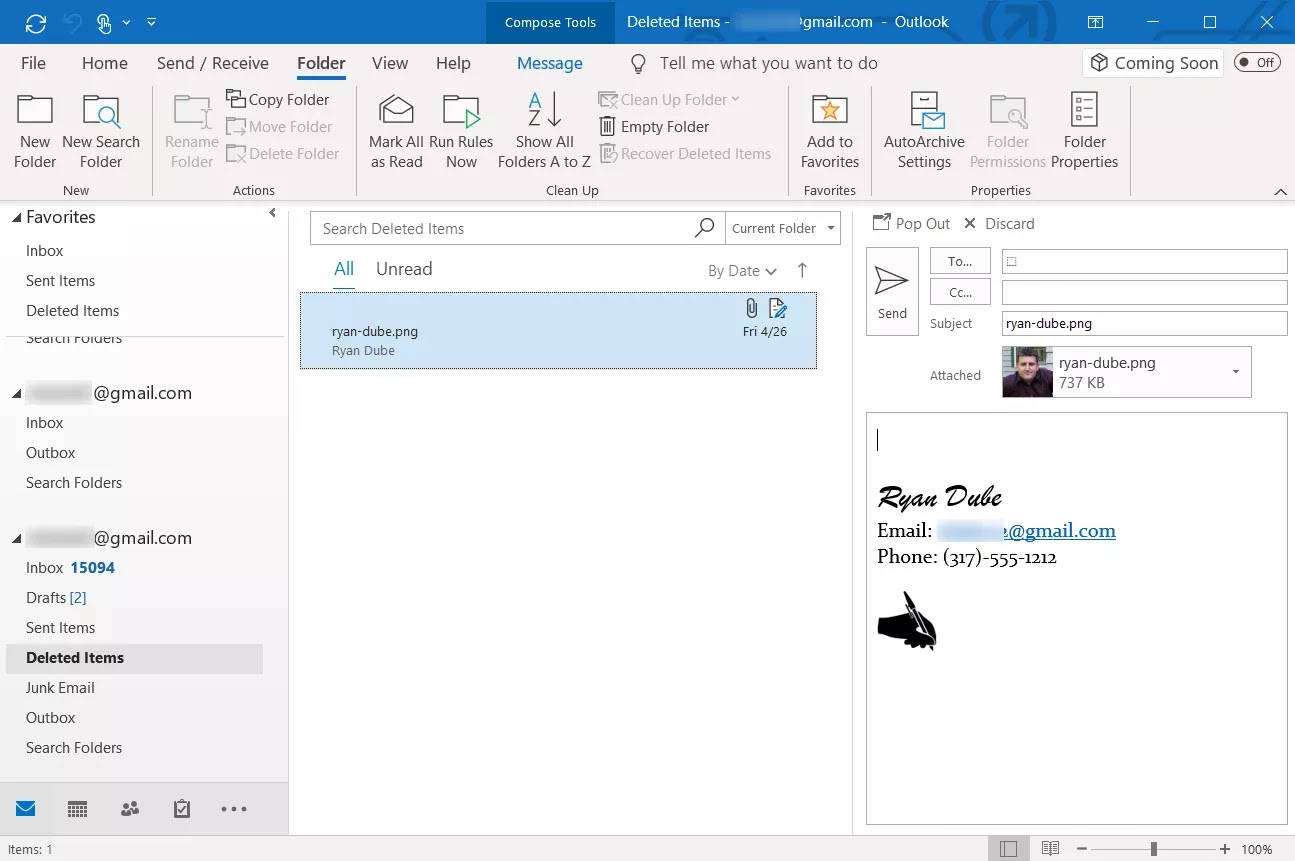Click Show All Folders A to Z
Screen dimensions: 1295x861
tap(544, 132)
